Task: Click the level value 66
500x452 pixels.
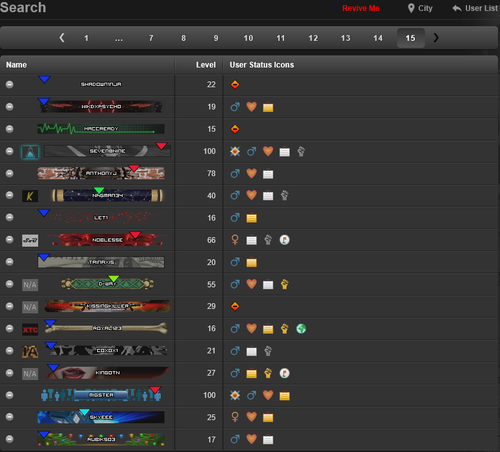Action: coord(211,240)
